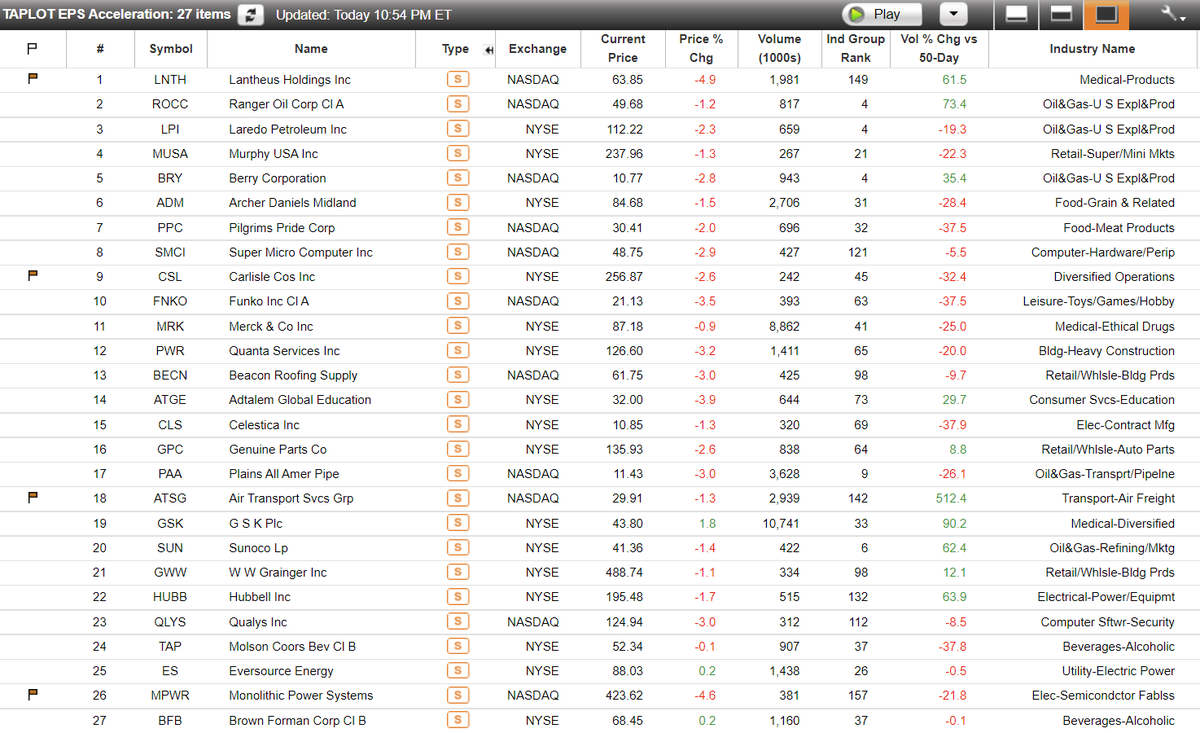Open the ATSG symbol link

coord(170,499)
